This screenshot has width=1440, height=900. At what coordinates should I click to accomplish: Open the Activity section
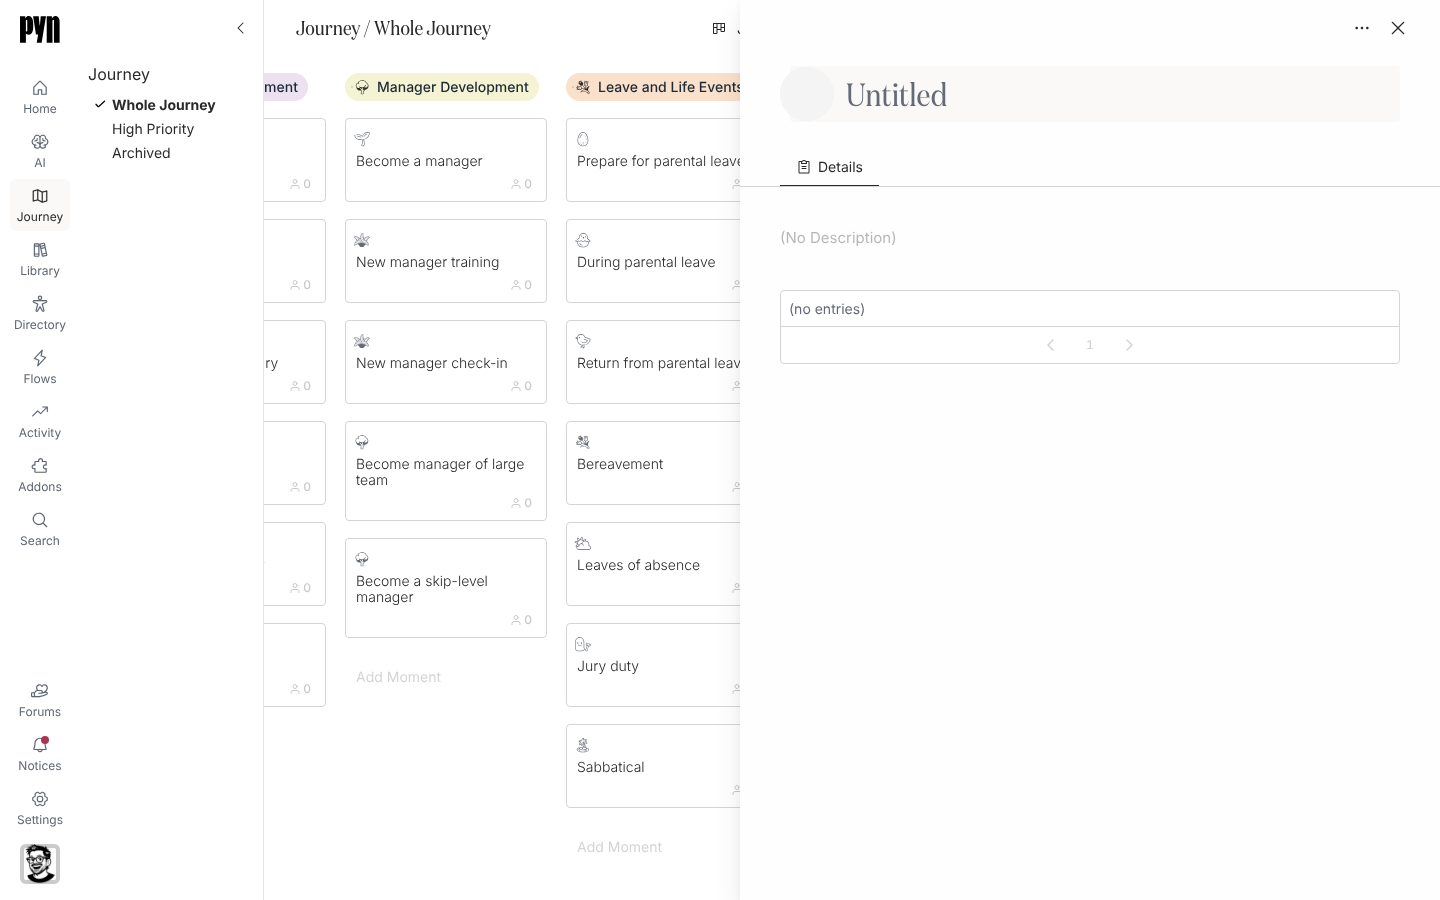(x=40, y=421)
